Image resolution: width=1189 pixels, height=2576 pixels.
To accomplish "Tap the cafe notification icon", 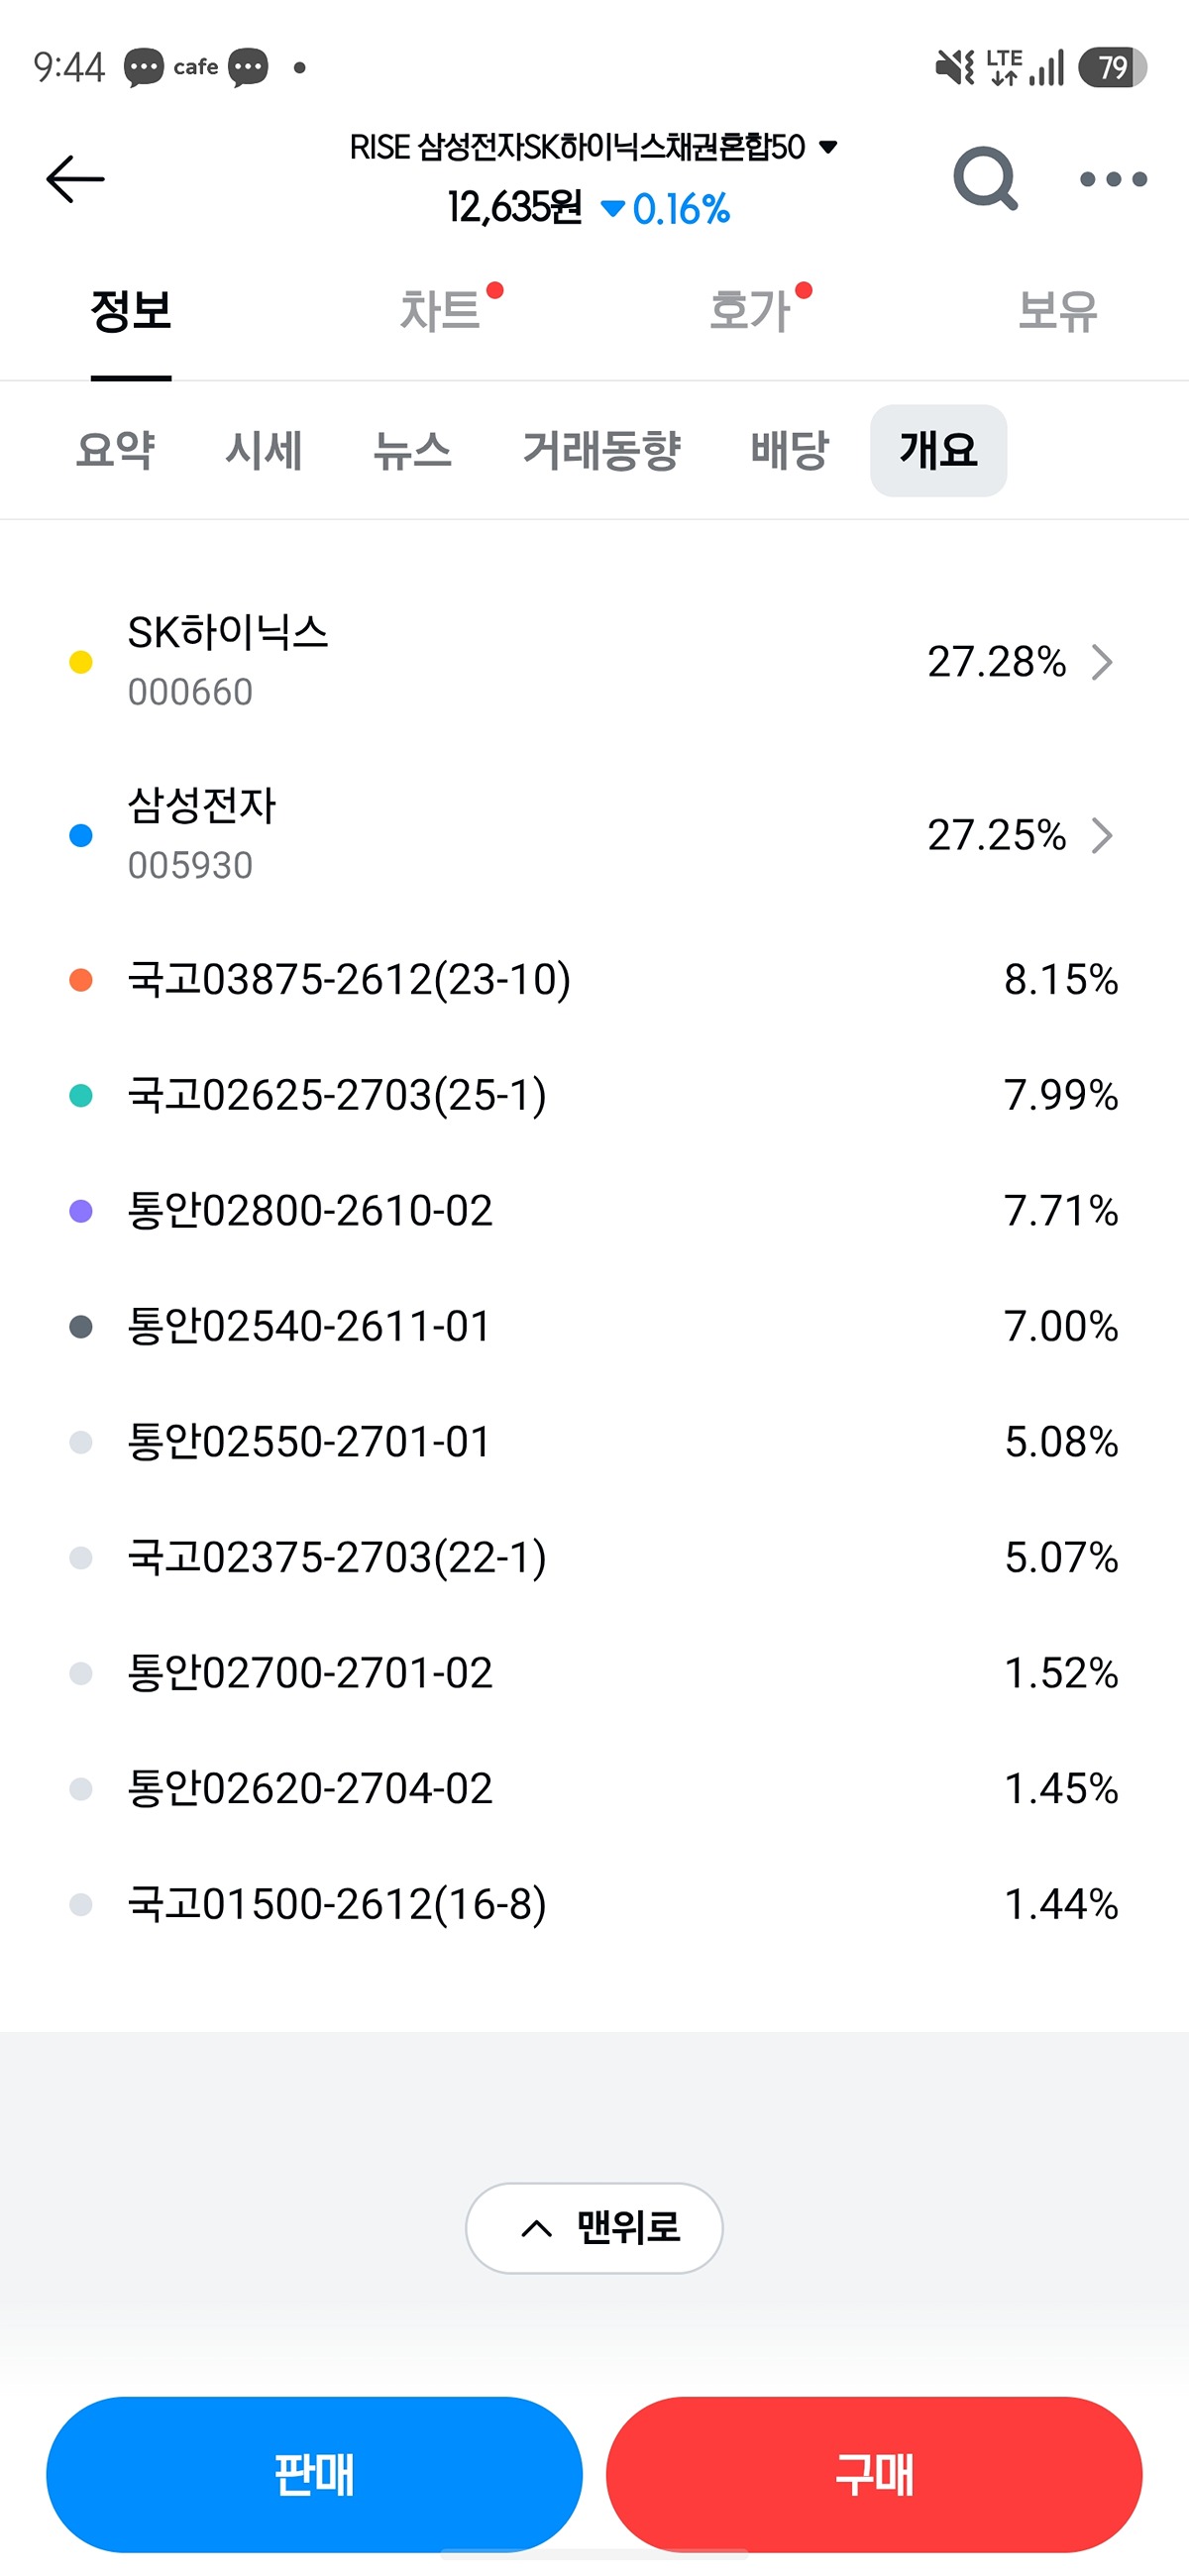I will pyautogui.click(x=196, y=67).
